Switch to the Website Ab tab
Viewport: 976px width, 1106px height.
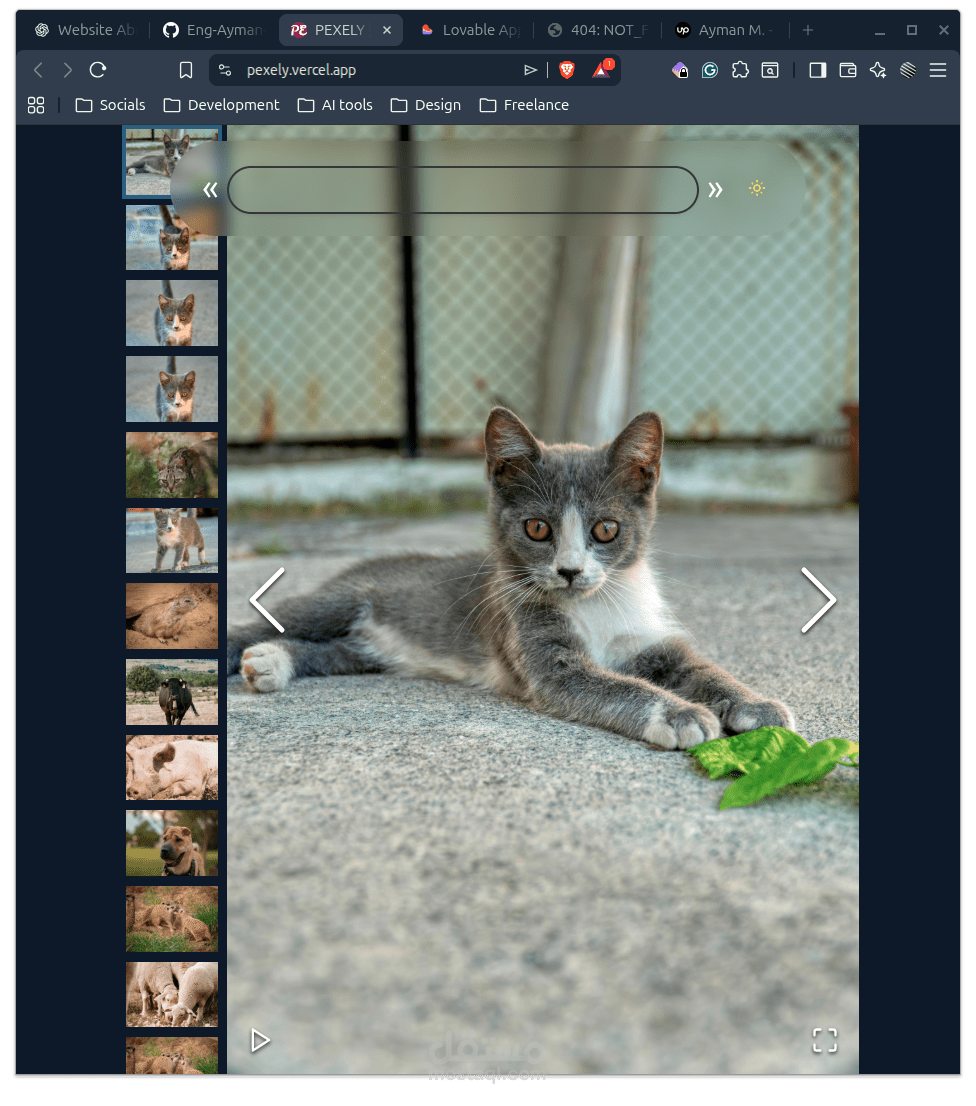85,30
